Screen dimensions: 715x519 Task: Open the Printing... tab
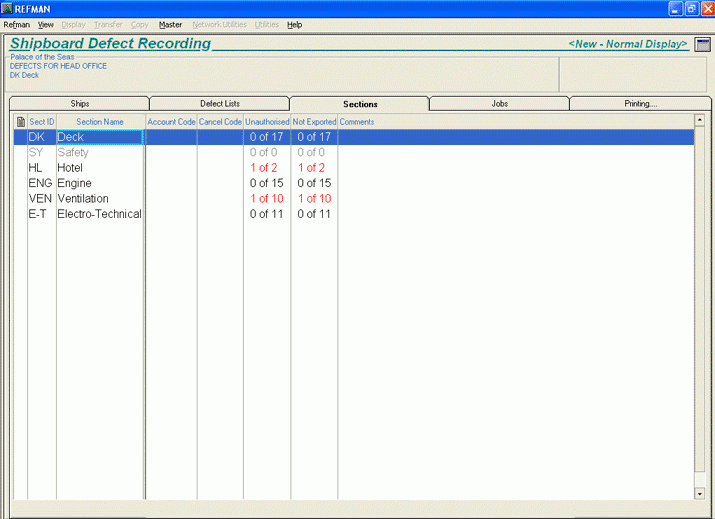click(x=639, y=104)
